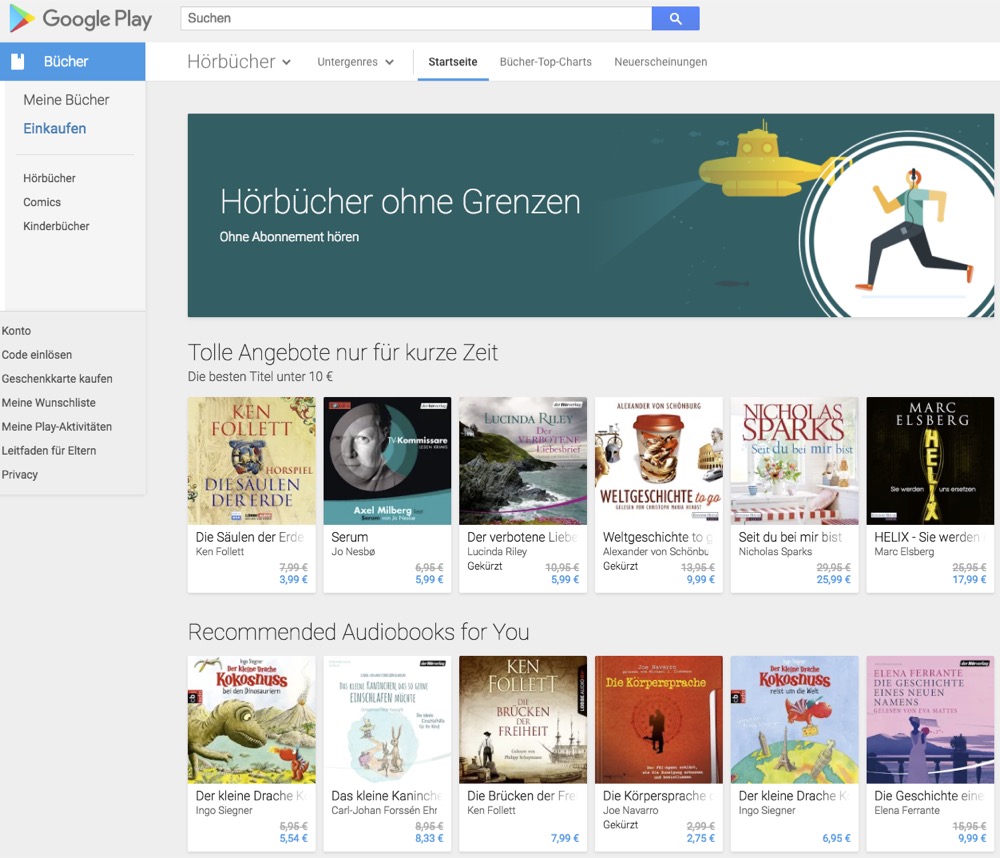This screenshot has width=1000, height=858.
Task: Open the Neuerscheinungen tab
Action: pyautogui.click(x=660, y=62)
